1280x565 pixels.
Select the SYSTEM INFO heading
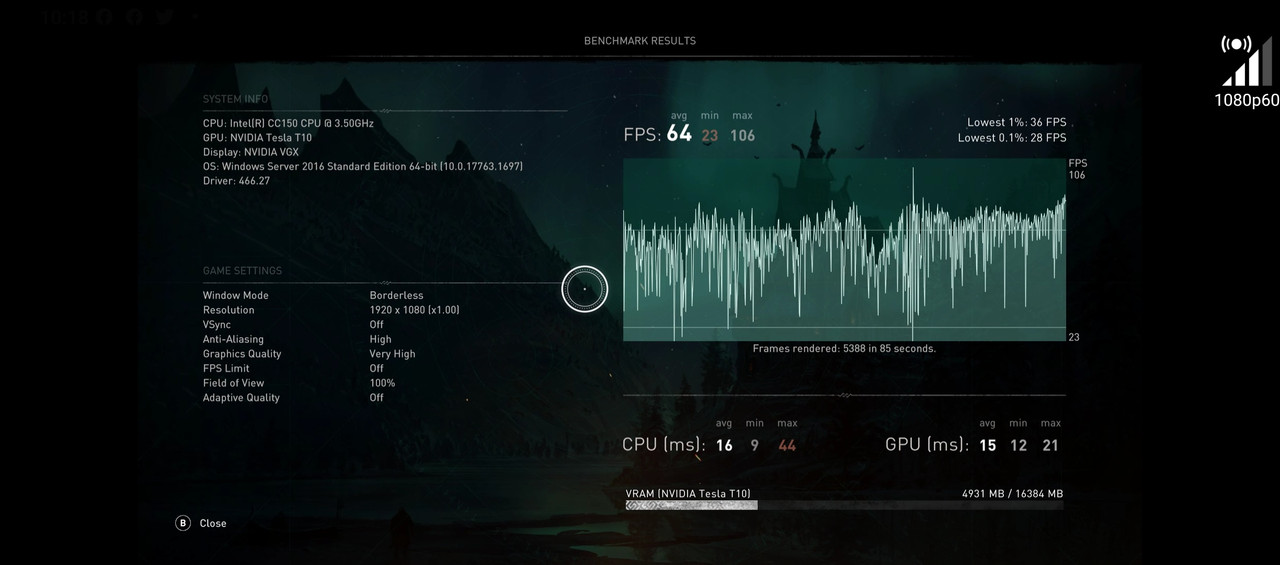[x=235, y=99]
